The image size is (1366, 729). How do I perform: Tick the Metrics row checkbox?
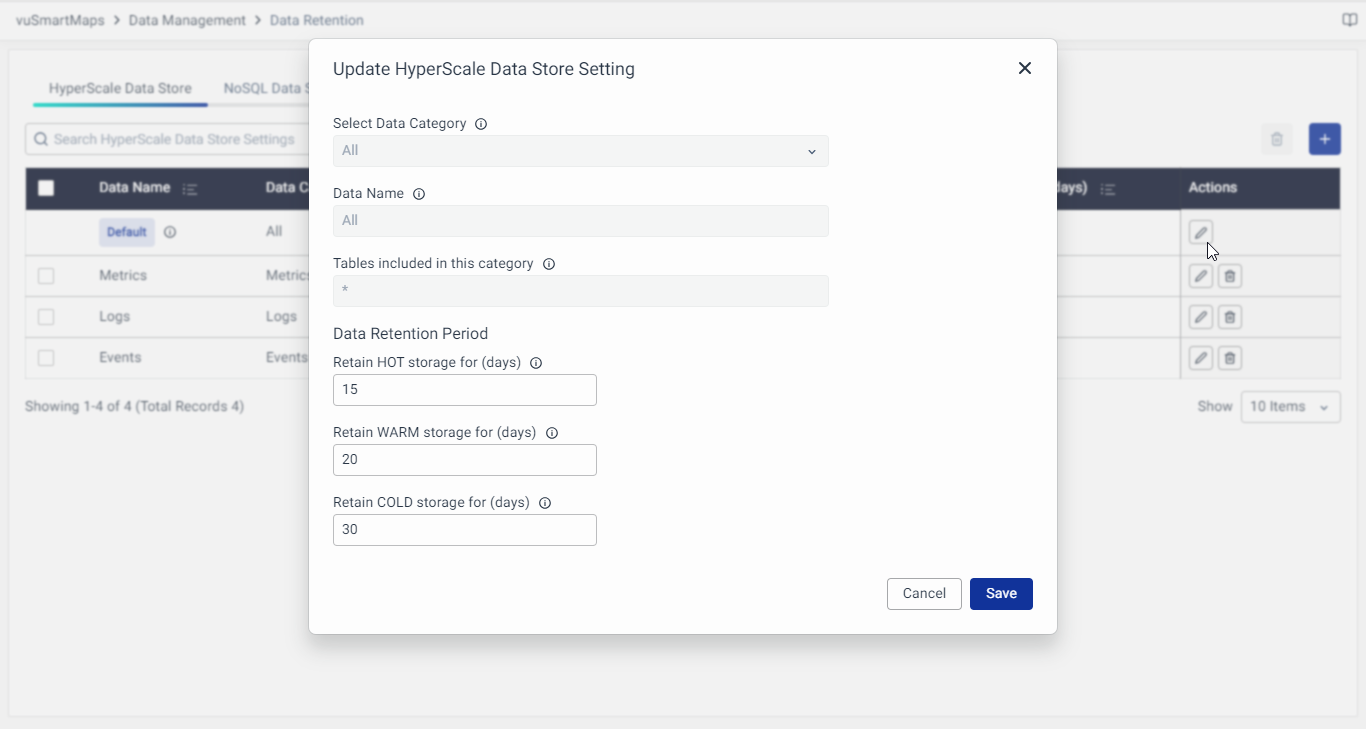(x=46, y=276)
